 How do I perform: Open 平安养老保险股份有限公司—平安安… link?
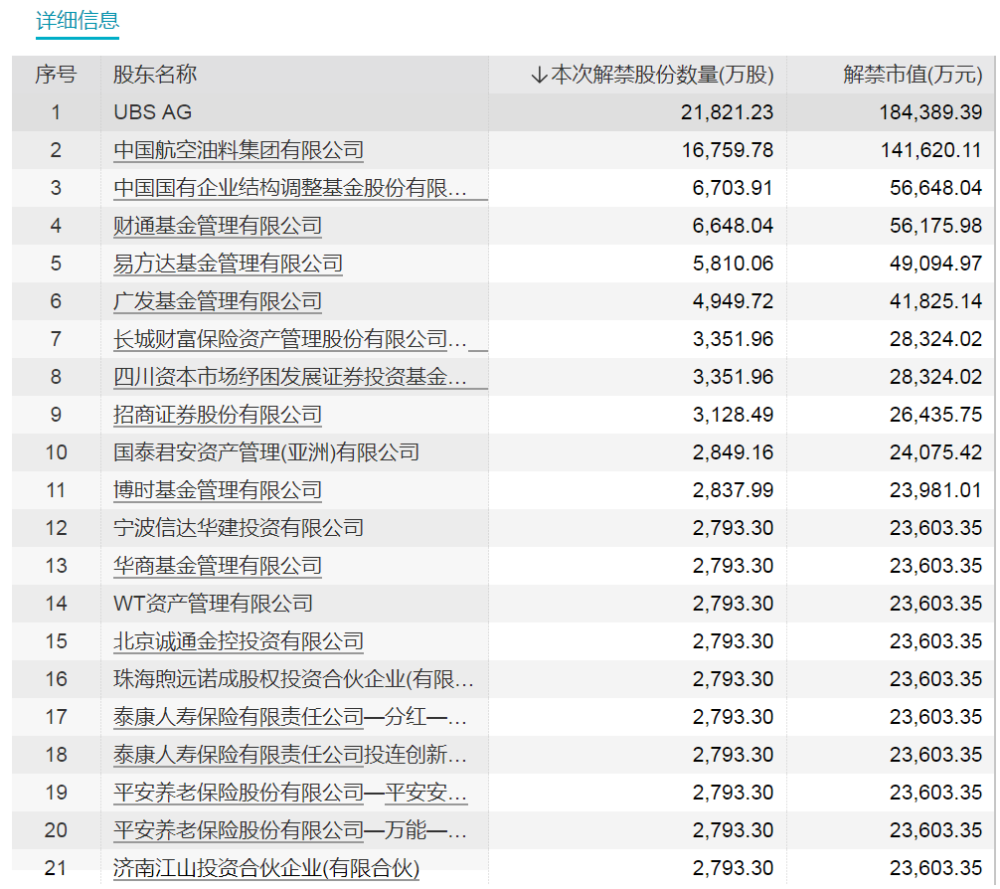pos(290,793)
